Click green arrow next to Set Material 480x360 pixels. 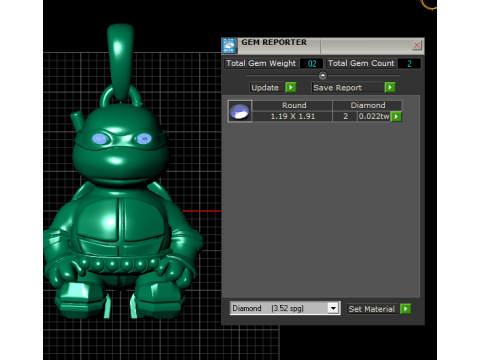pyautogui.click(x=406, y=309)
